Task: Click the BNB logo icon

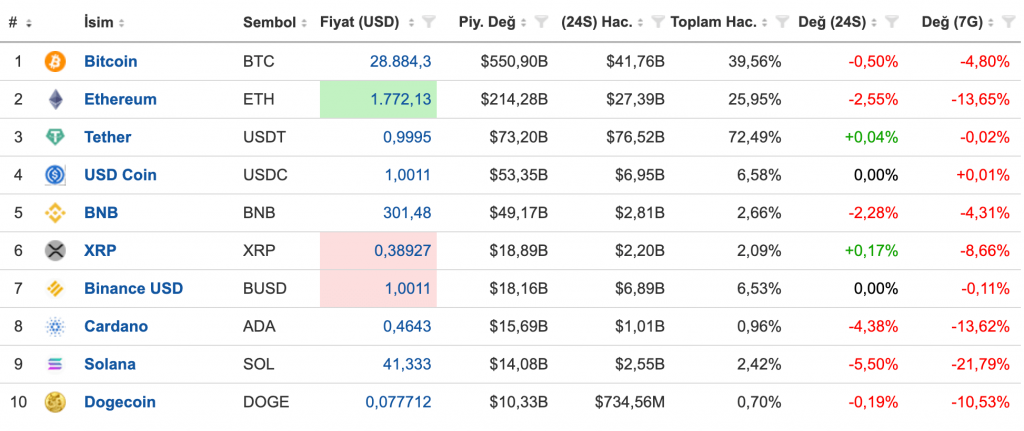Action: coord(56,214)
